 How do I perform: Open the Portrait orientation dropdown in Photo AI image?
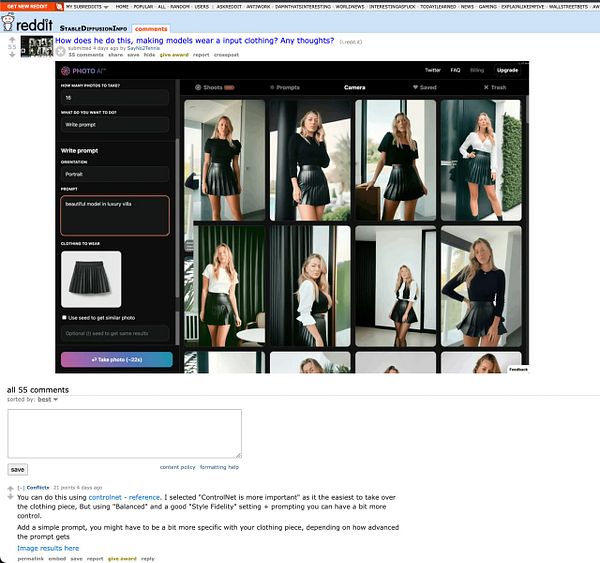[x=115, y=174]
